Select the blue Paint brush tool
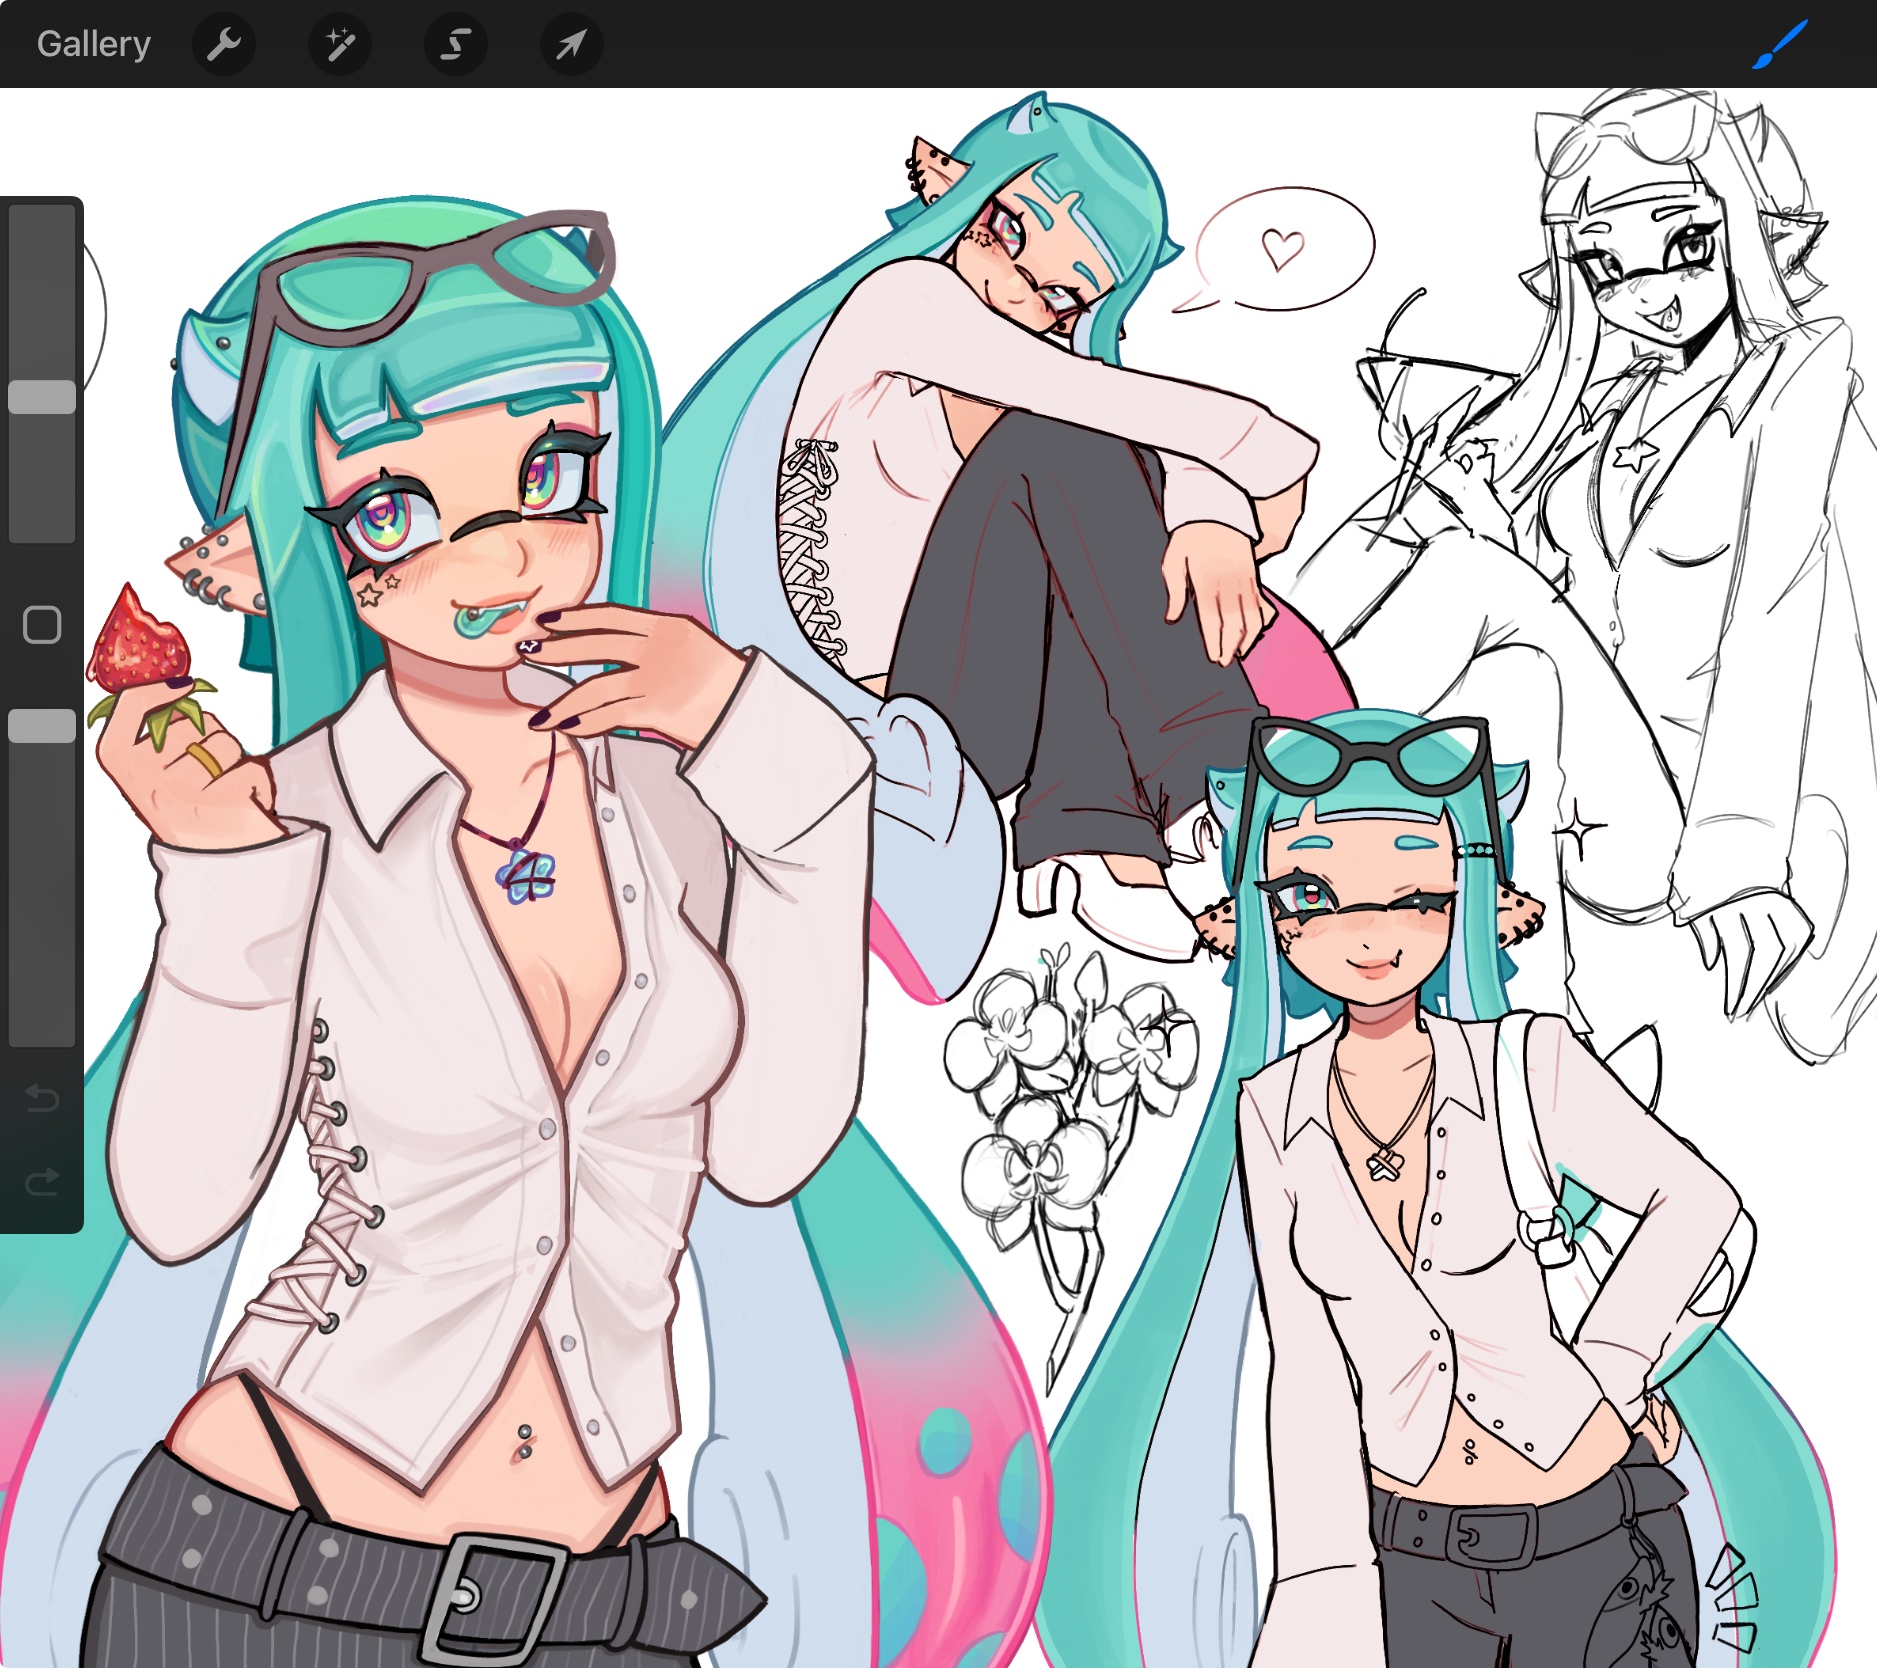The height and width of the screenshot is (1668, 1877). pos(1780,44)
